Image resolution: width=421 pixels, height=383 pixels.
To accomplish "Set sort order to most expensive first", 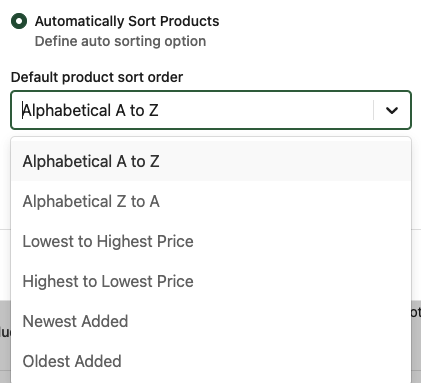I will pyautogui.click(x=211, y=281).
